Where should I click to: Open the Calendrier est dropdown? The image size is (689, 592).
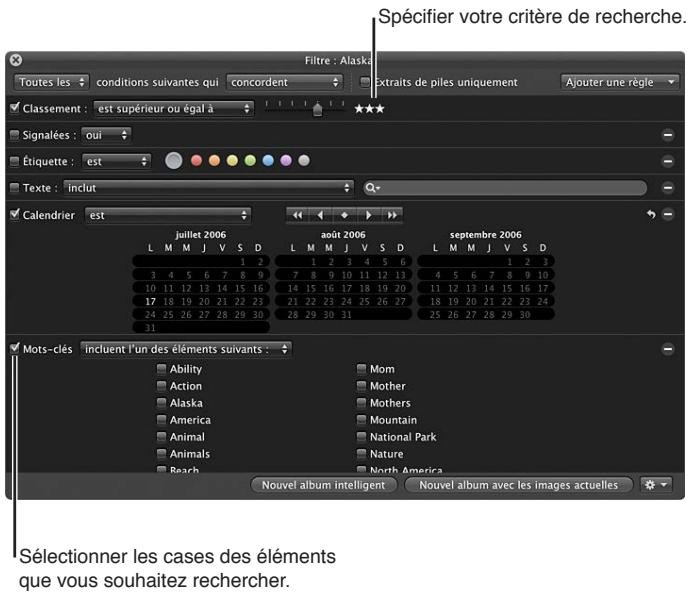(x=168, y=215)
